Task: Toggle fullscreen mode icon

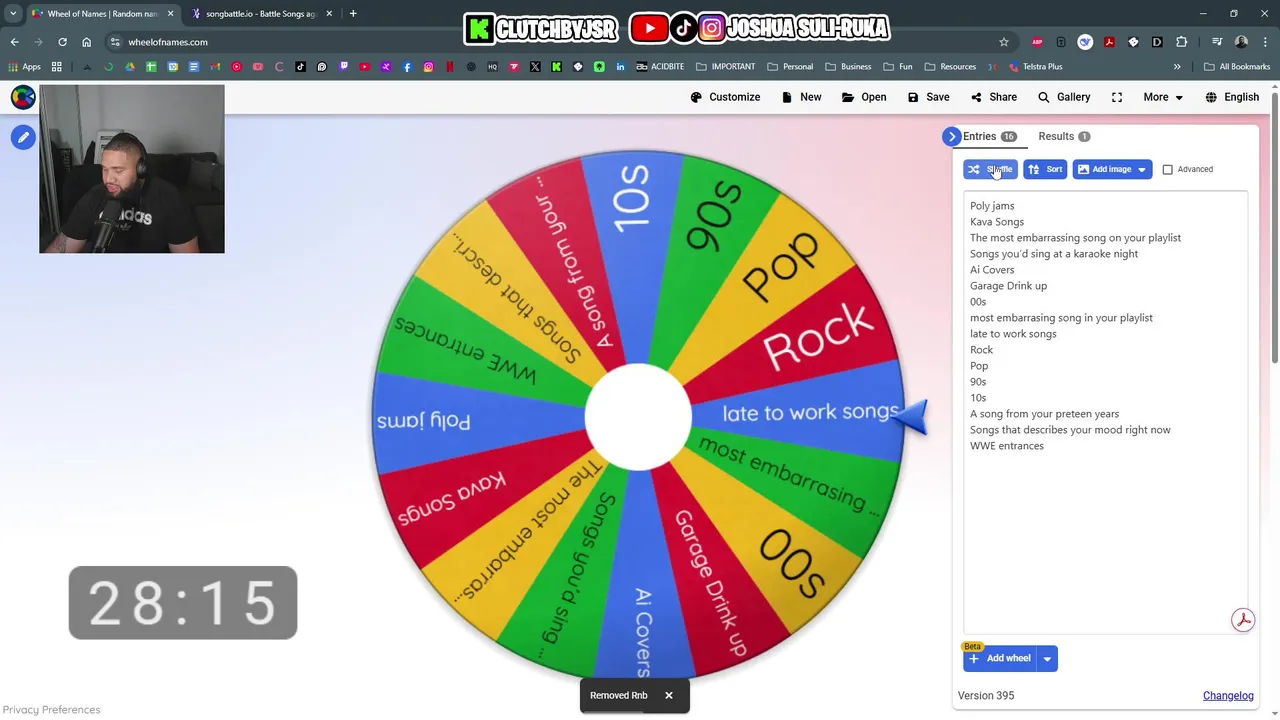Action: tap(1117, 97)
